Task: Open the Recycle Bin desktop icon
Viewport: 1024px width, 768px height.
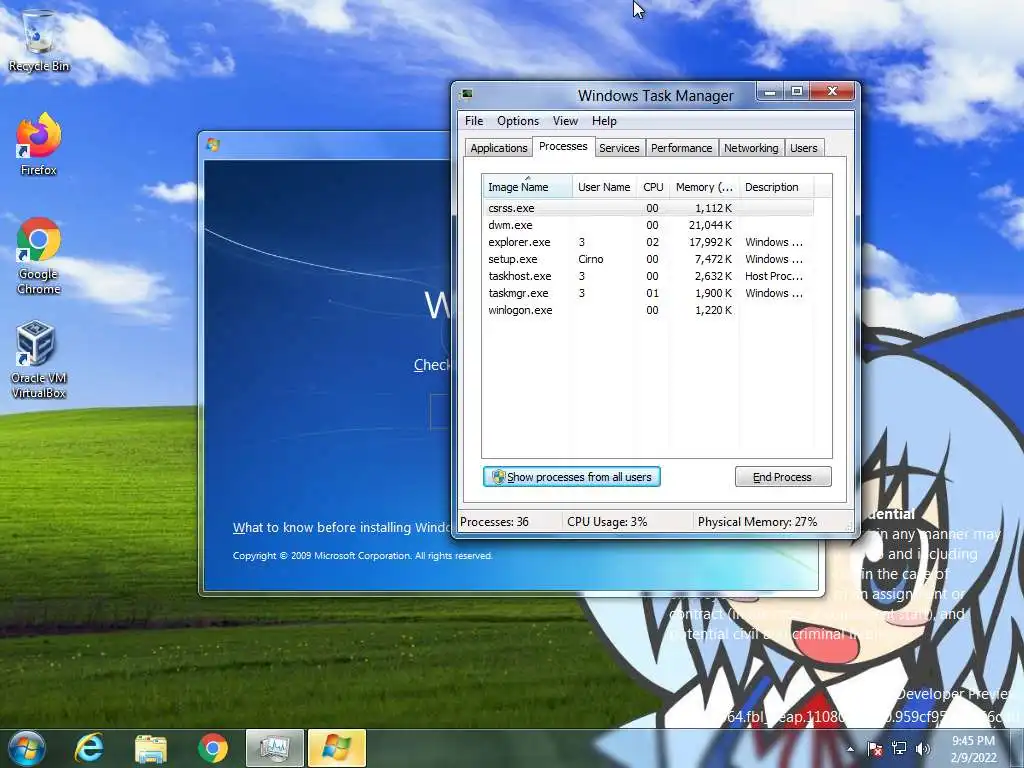Action: click(39, 41)
